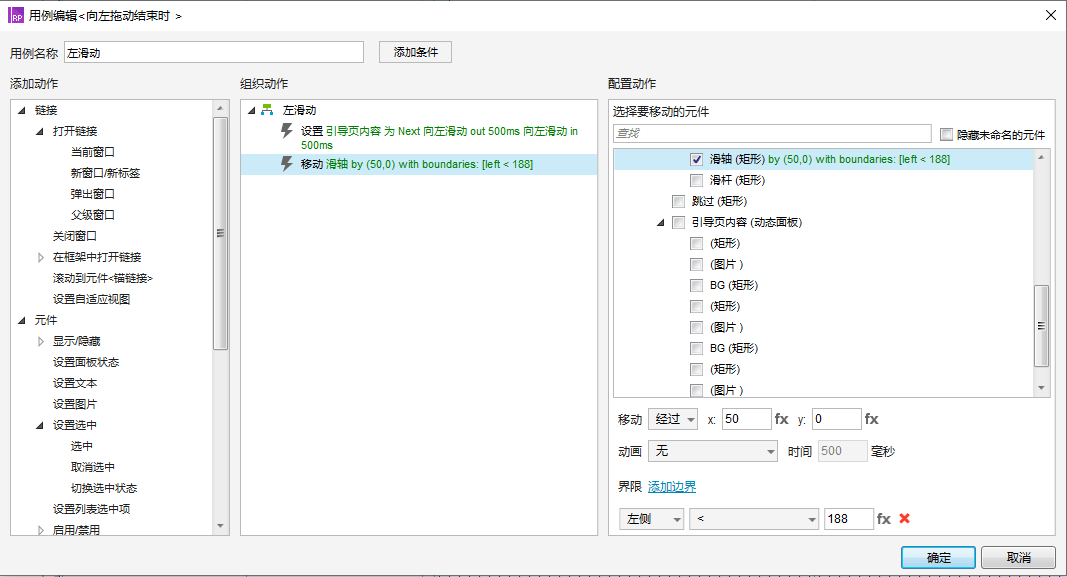
Task: Select 设置自适应视图 action
Action: point(91,299)
